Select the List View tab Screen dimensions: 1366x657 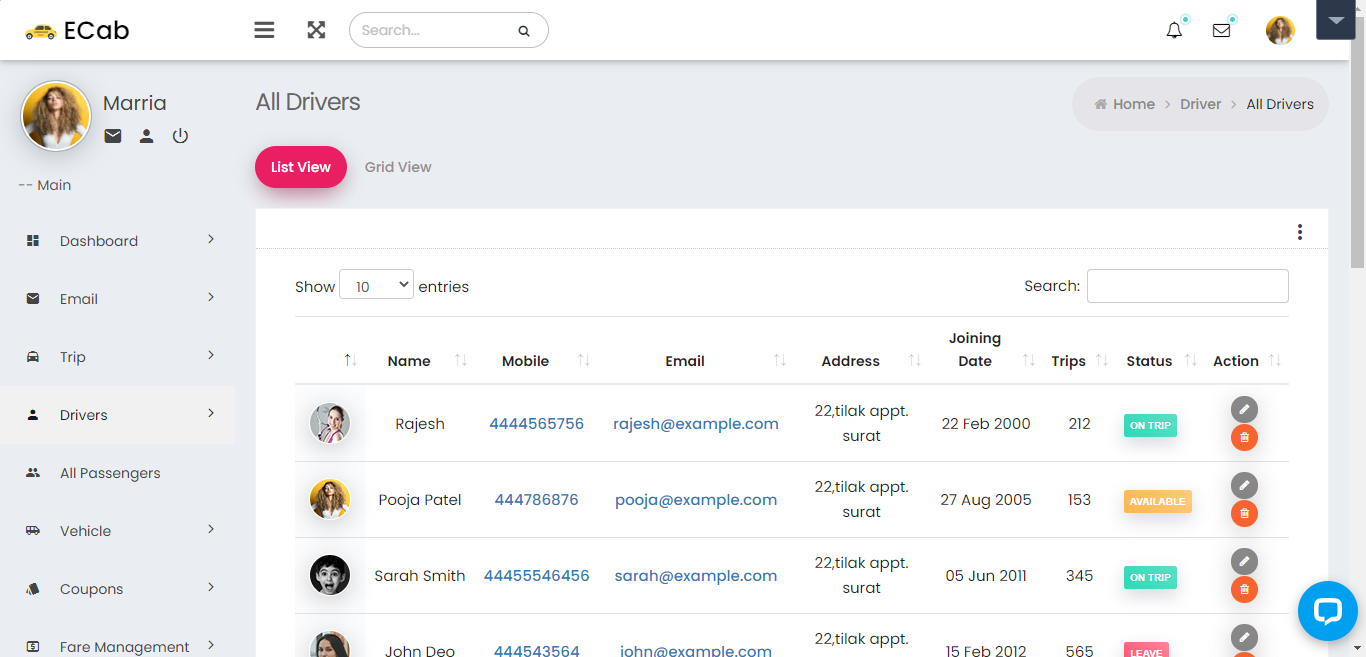coord(301,167)
